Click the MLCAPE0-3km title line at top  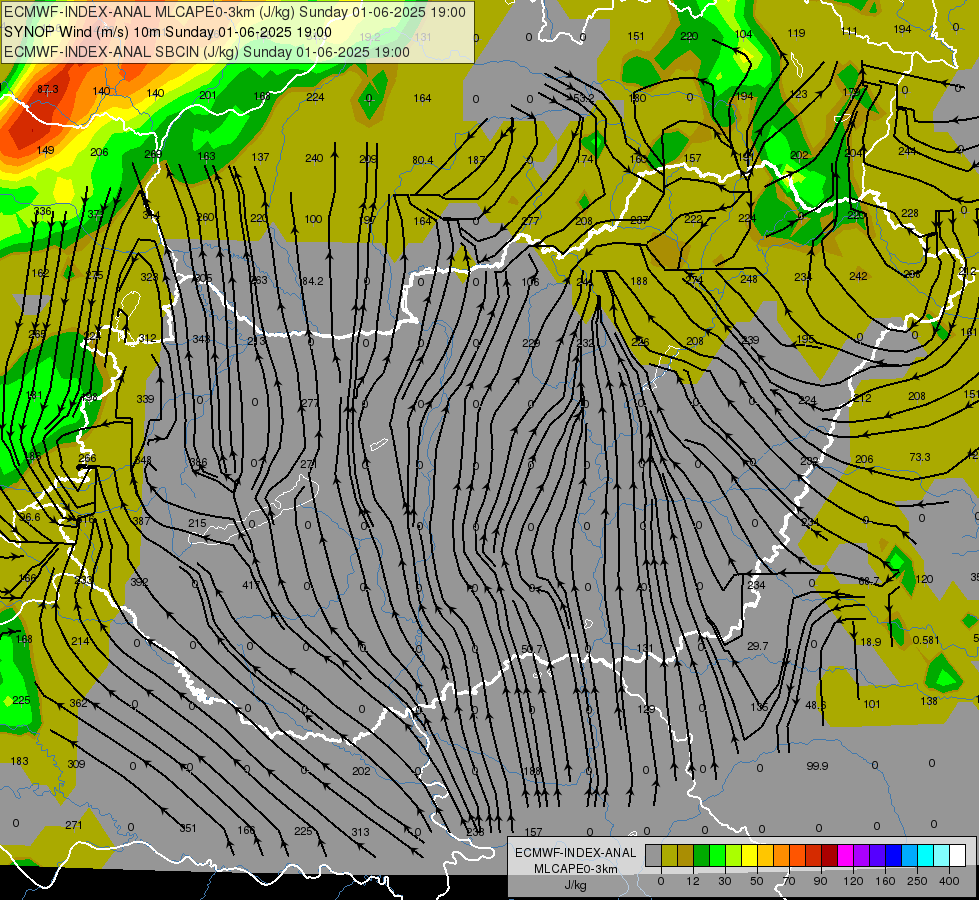point(235,12)
